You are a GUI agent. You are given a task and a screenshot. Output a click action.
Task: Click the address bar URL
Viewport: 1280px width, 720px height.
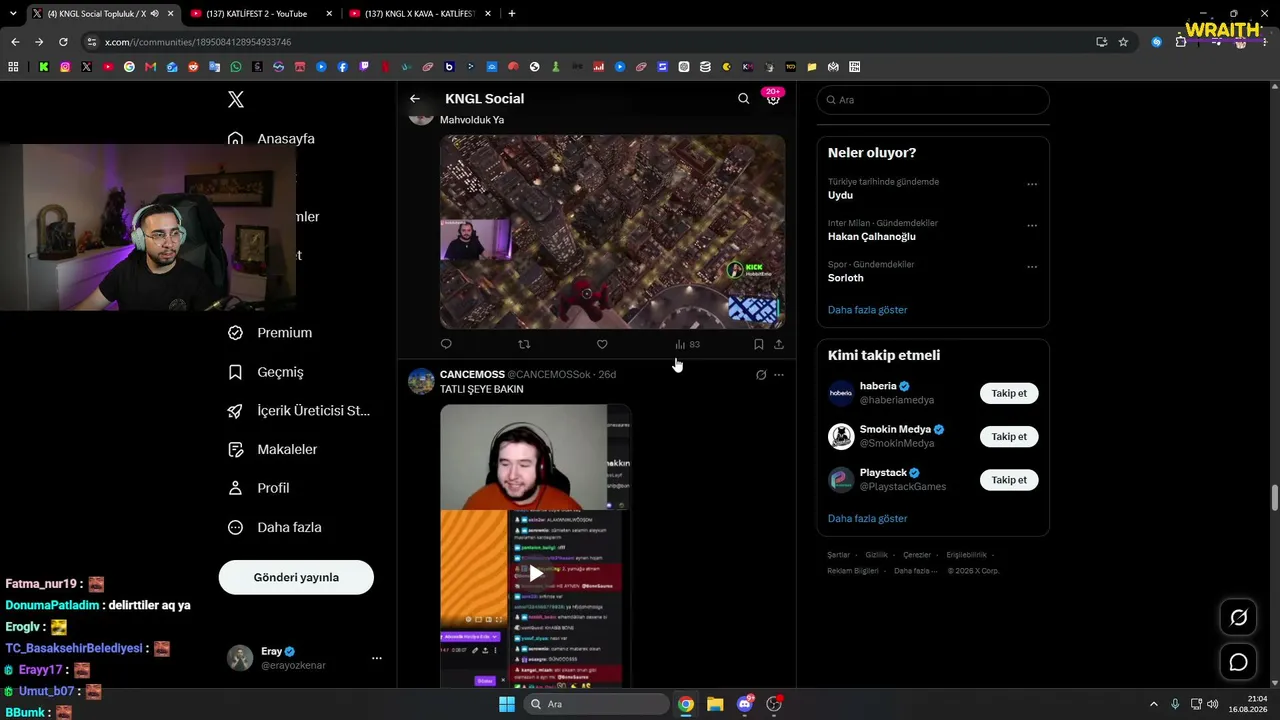(x=198, y=42)
